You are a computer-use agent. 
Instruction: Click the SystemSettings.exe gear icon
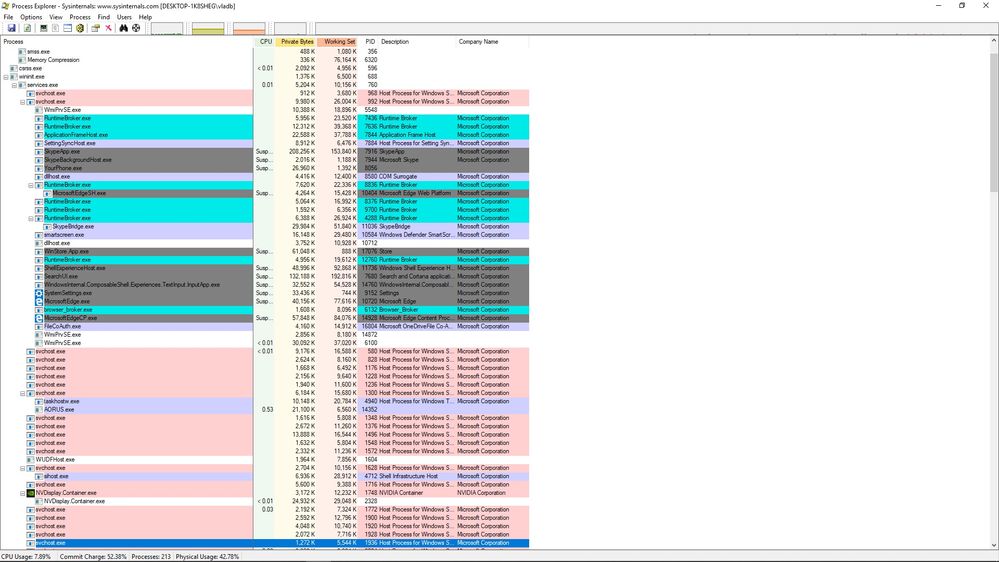point(39,293)
